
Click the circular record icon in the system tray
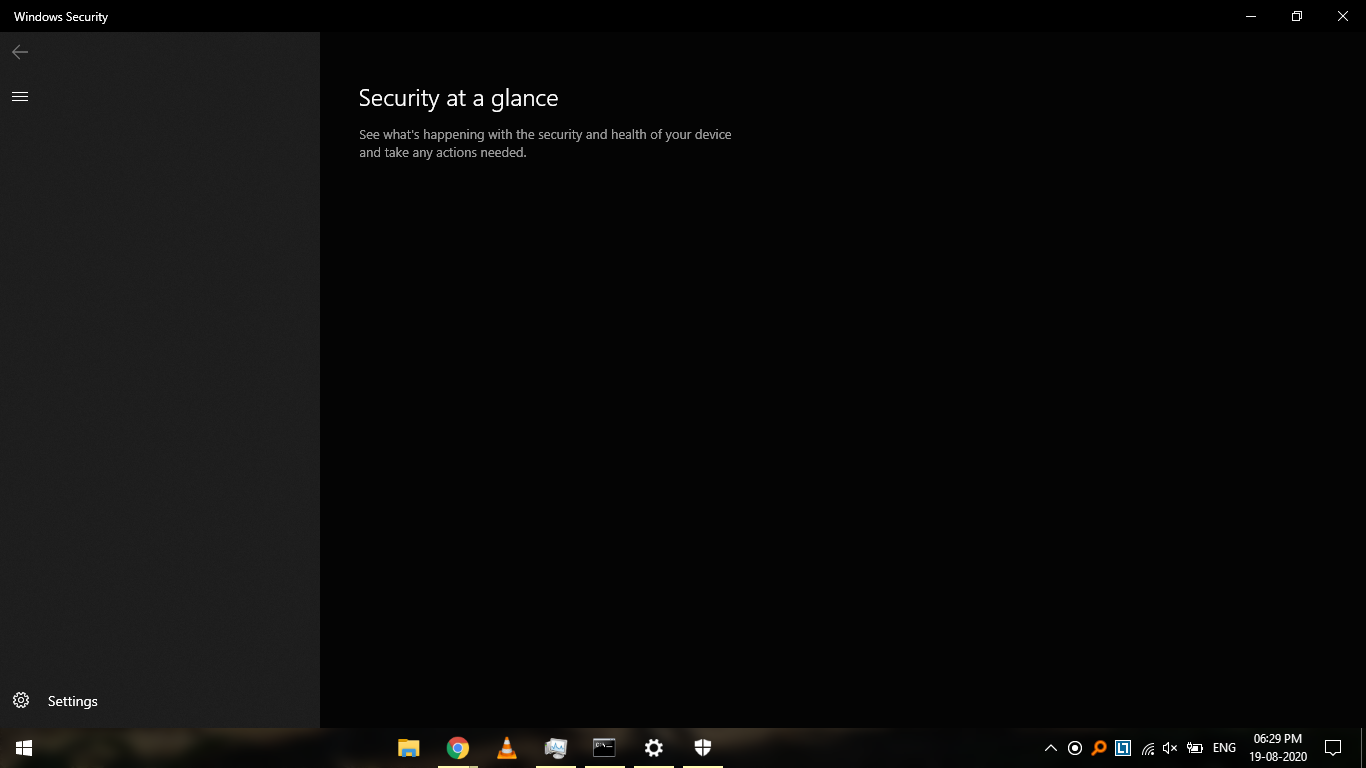(x=1075, y=748)
